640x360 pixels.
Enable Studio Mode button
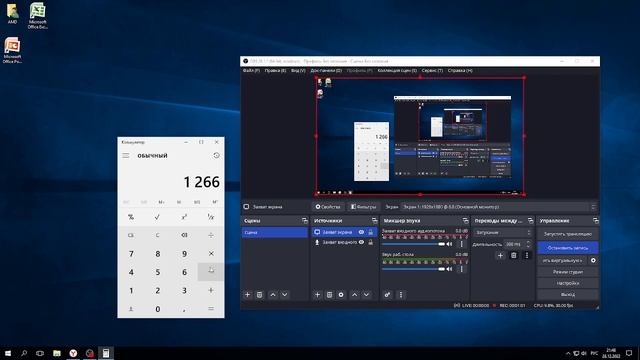tap(567, 272)
